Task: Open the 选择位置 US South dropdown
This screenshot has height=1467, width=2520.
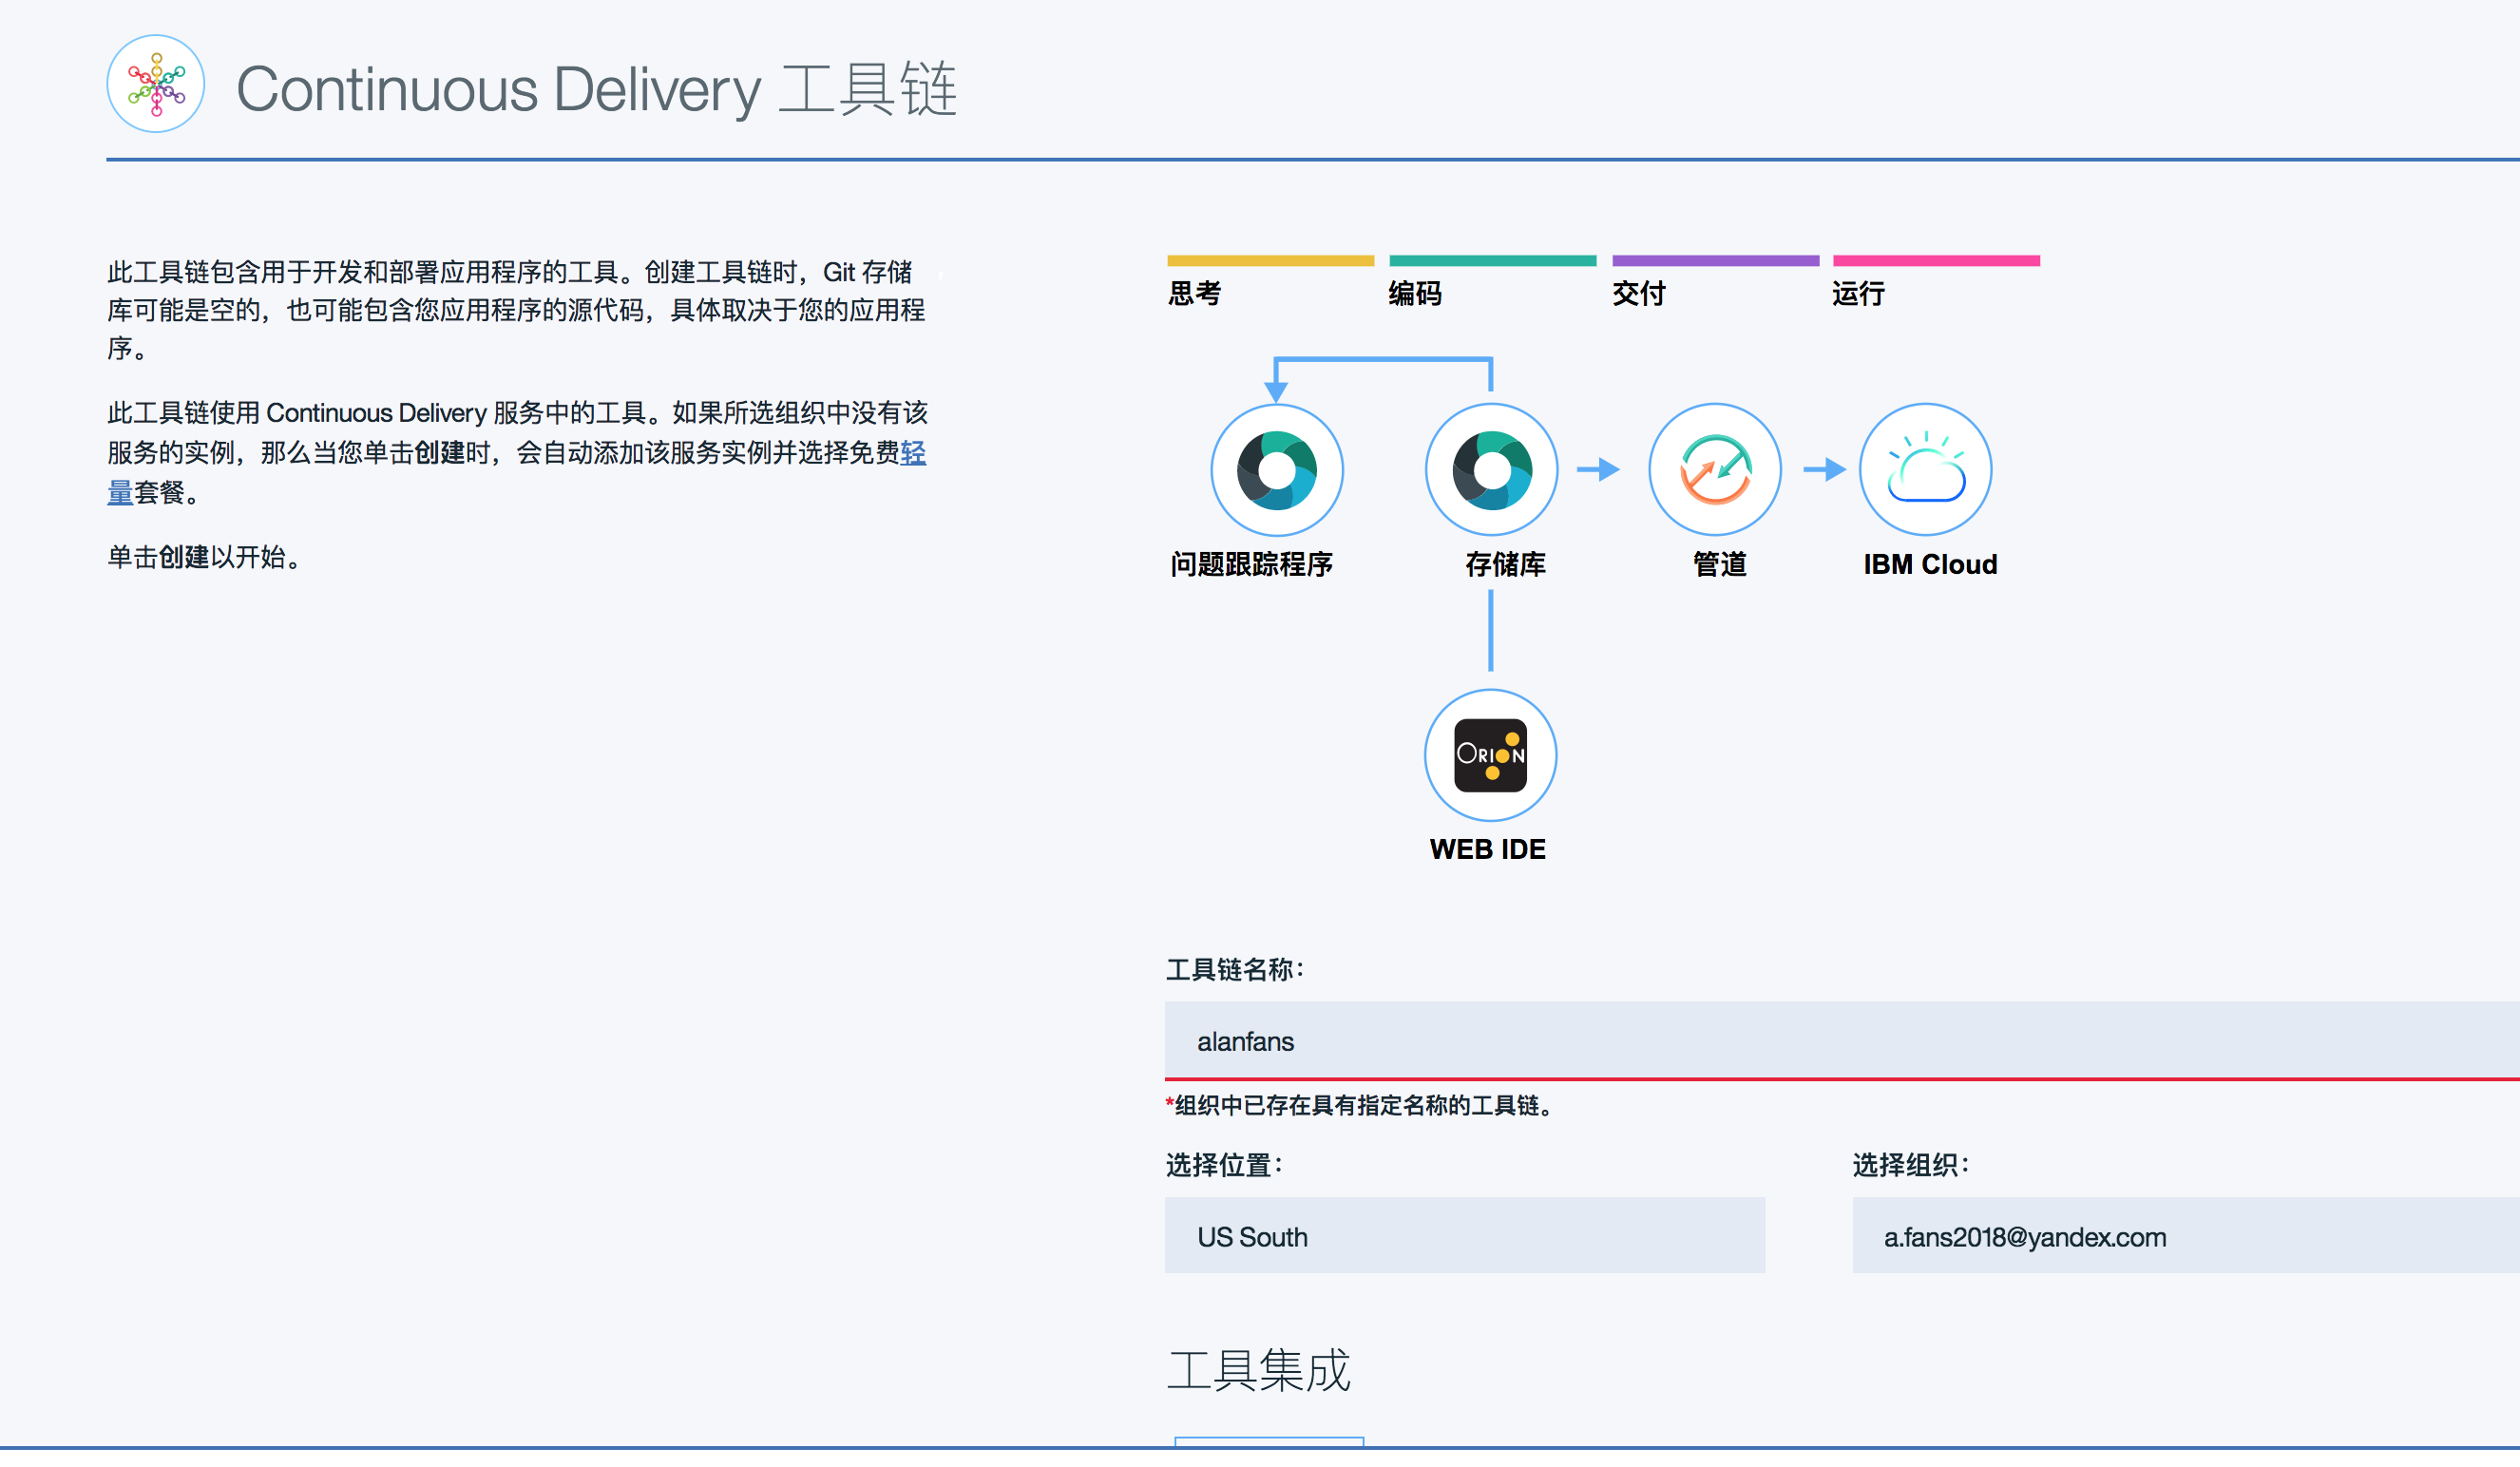Action: click(x=1464, y=1236)
